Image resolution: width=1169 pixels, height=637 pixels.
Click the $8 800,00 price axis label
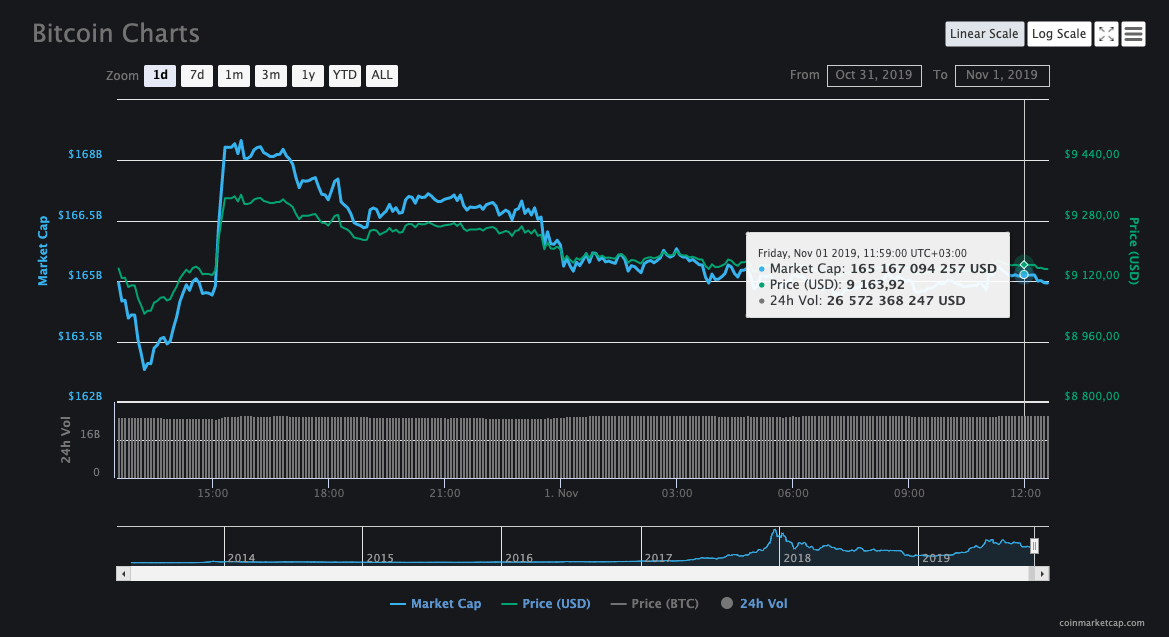click(x=1091, y=396)
